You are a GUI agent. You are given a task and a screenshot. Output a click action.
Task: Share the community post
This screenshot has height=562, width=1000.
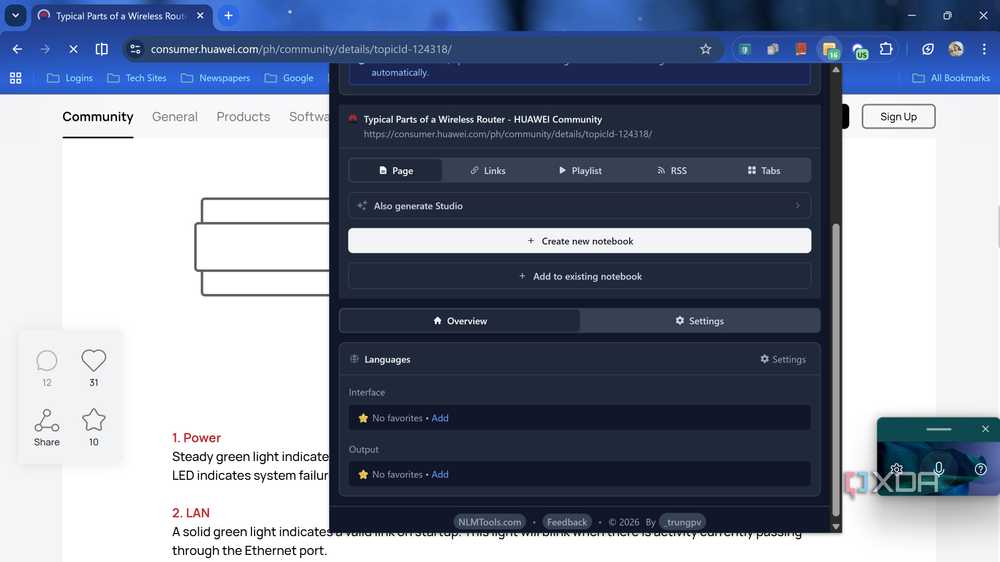point(47,427)
